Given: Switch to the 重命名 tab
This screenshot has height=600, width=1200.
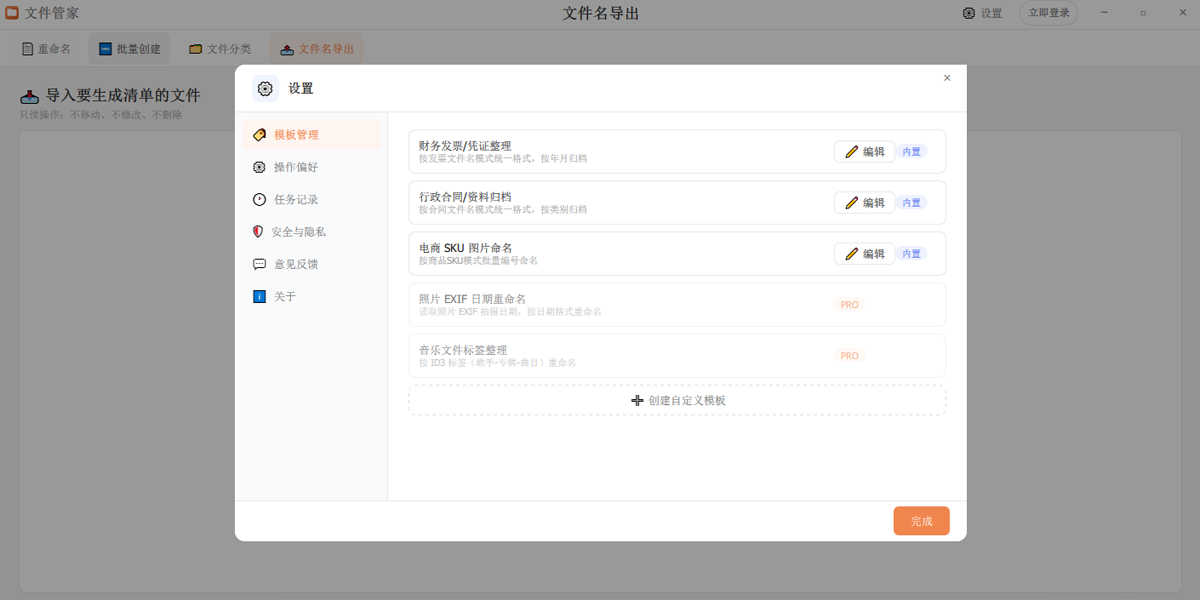Looking at the screenshot, I should pyautogui.click(x=47, y=49).
